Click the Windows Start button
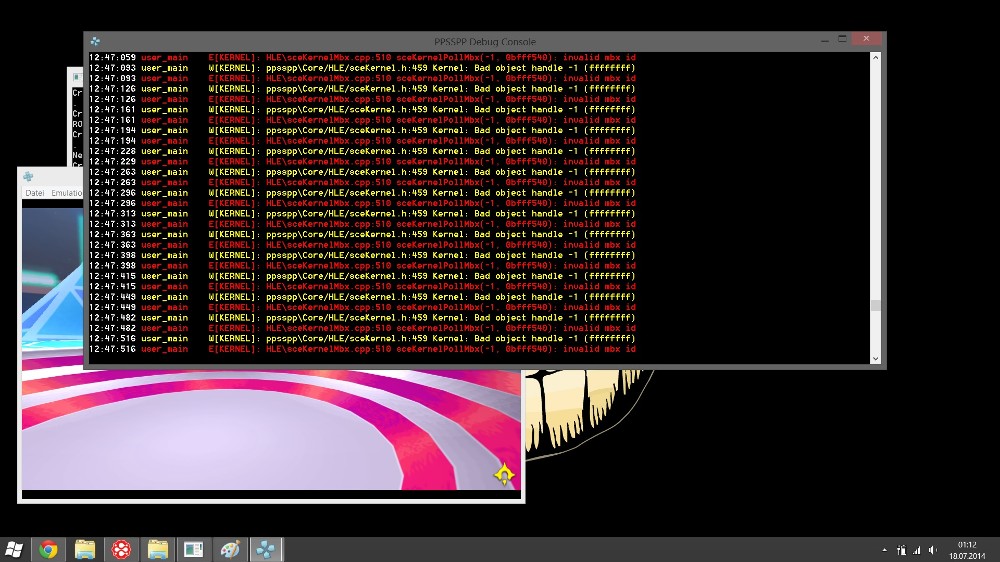Screen dimensions: 1000x562 pyautogui.click(x=14, y=549)
